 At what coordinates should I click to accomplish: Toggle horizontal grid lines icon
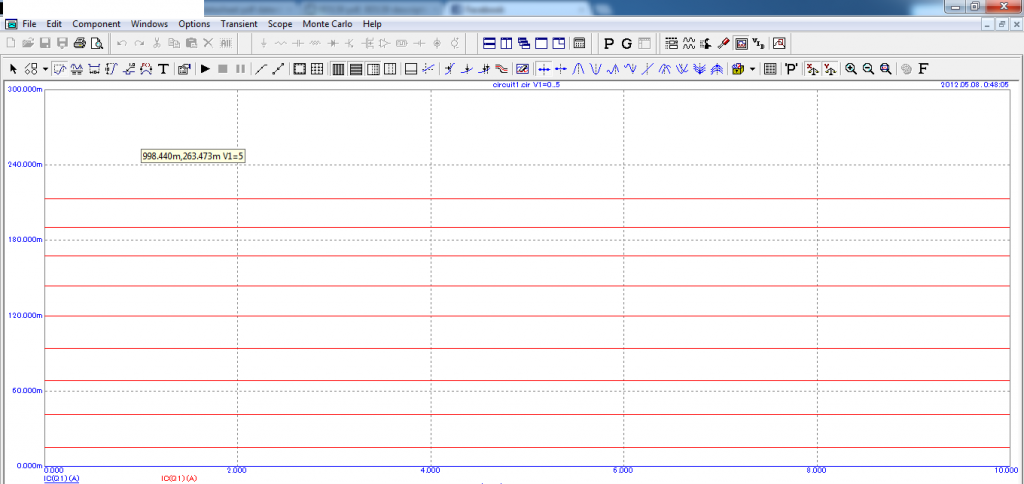pyautogui.click(x=356, y=69)
